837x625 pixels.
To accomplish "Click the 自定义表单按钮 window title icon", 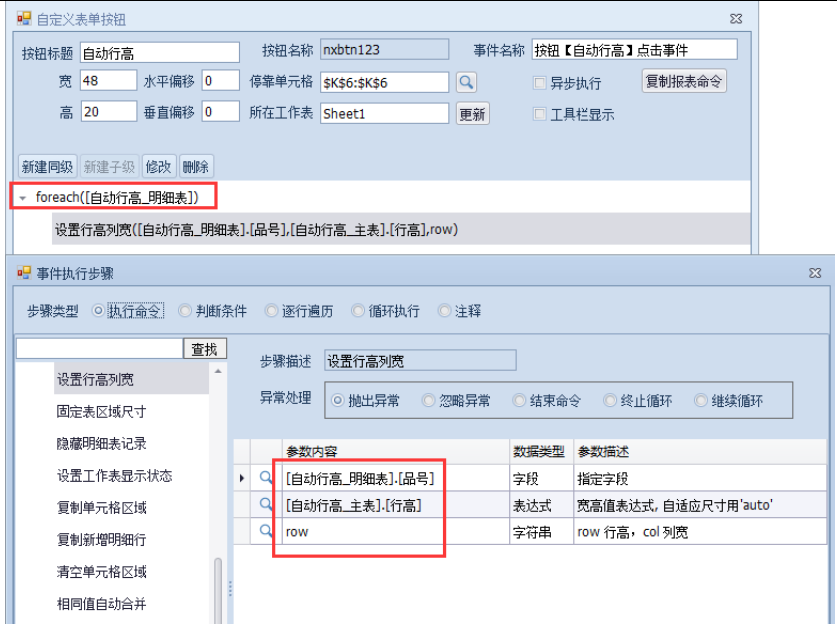I will tap(23, 19).
